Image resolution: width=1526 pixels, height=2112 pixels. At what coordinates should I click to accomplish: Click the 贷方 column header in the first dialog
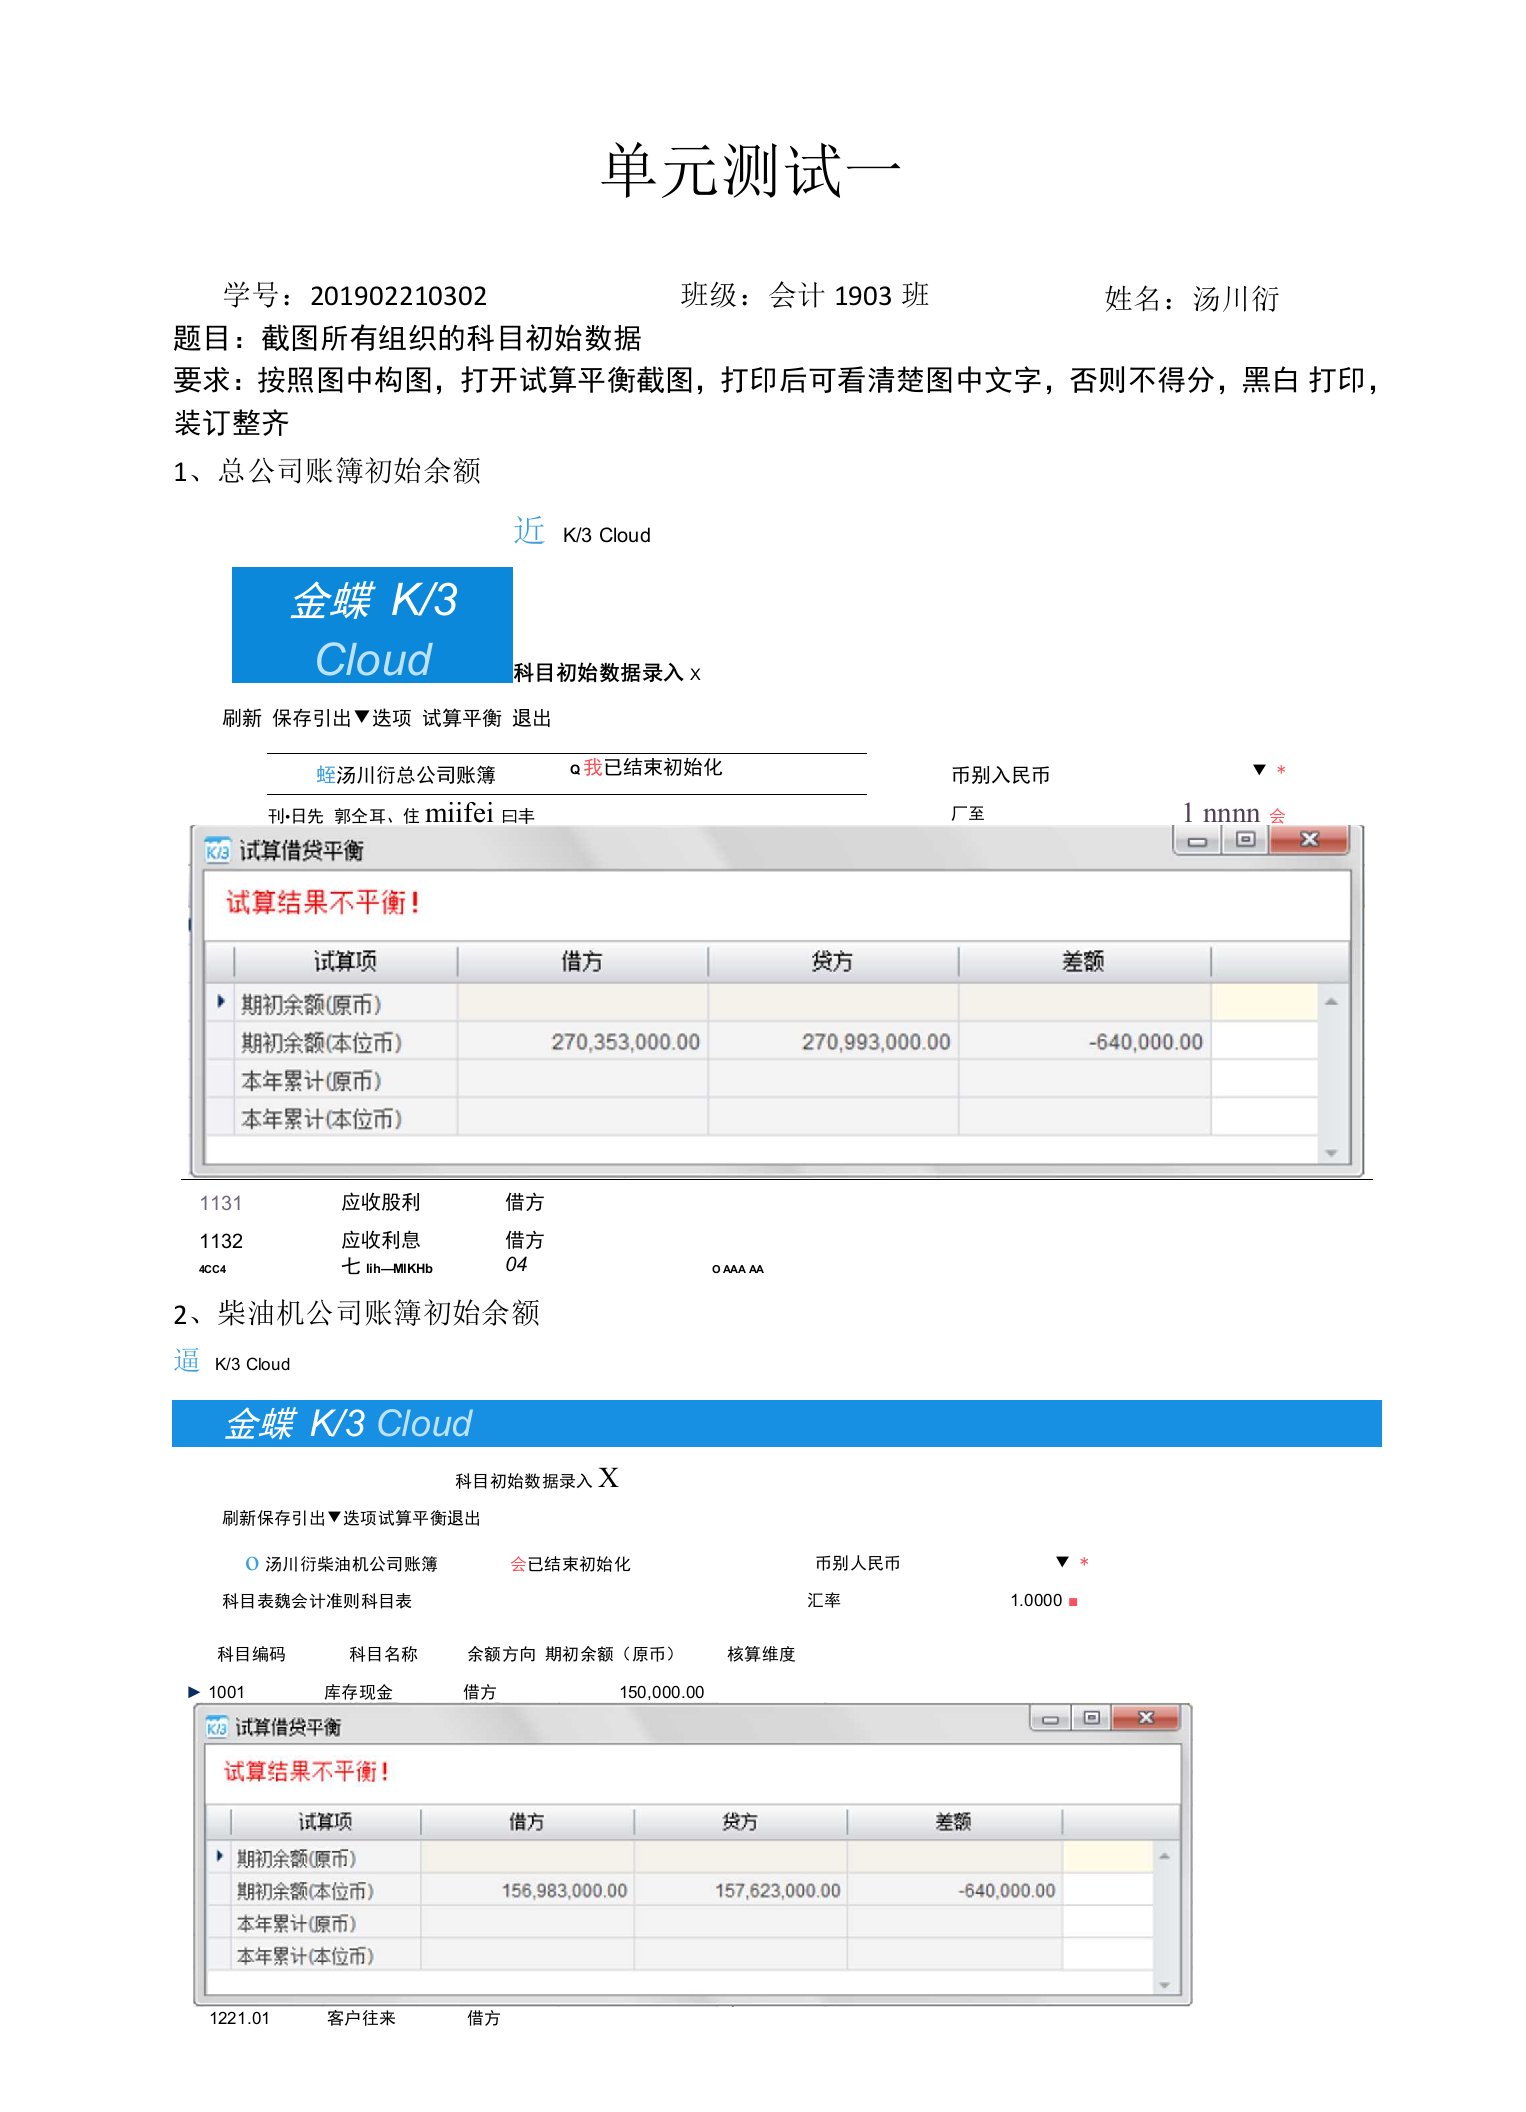click(x=832, y=961)
